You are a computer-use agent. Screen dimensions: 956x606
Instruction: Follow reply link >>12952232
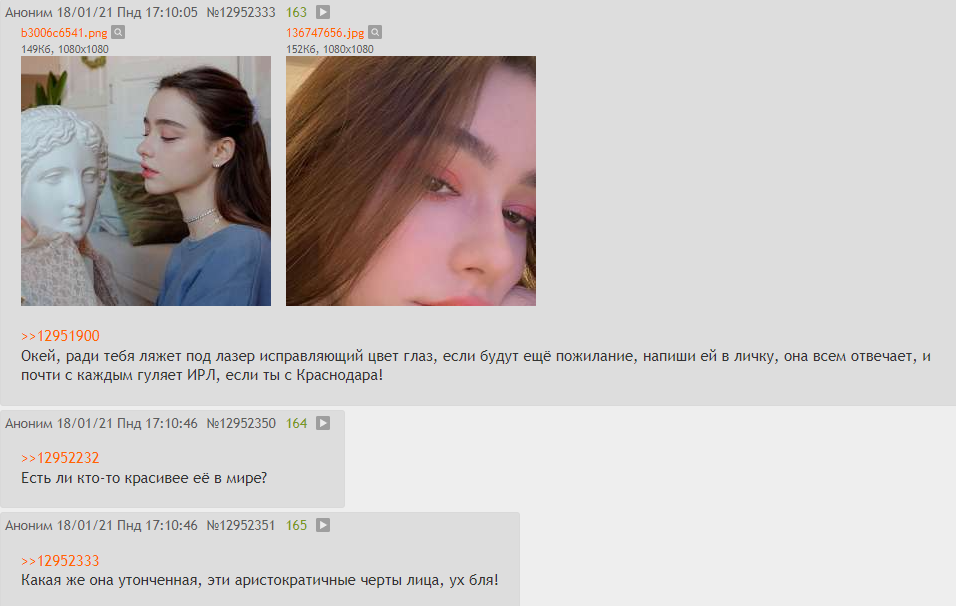tap(60, 458)
